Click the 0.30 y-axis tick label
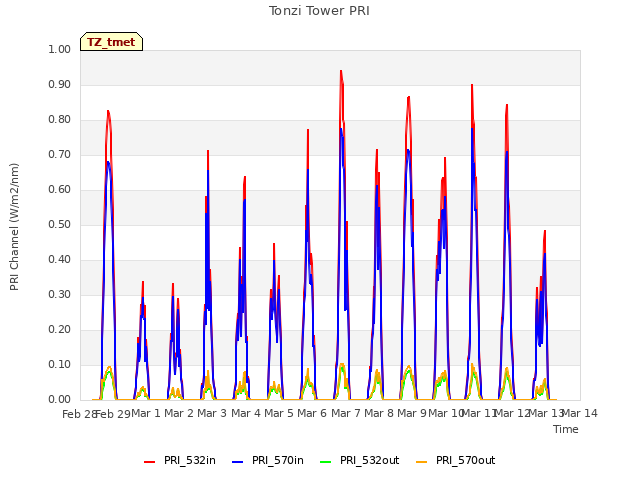 pos(60,294)
